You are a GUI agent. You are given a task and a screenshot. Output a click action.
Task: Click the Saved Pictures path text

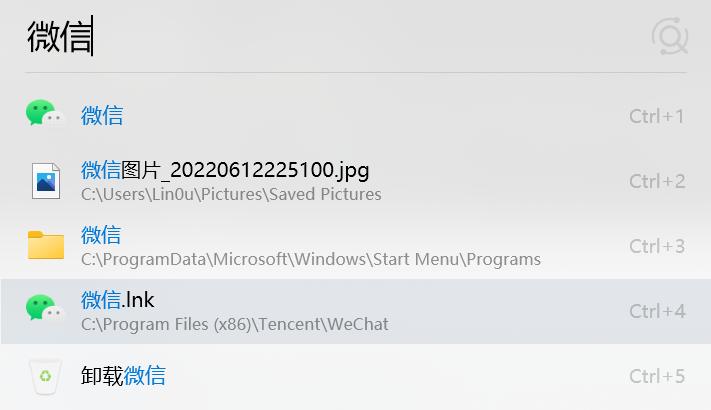click(x=231, y=194)
